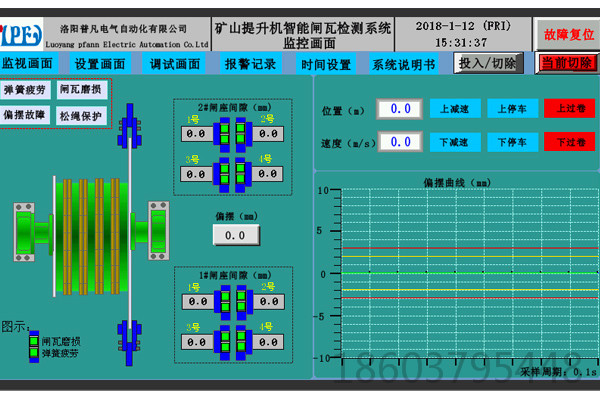This screenshot has height=400, width=600.
Task: Click the top brake pad icon in 2#闸座间隙
Action: click(x=232, y=132)
